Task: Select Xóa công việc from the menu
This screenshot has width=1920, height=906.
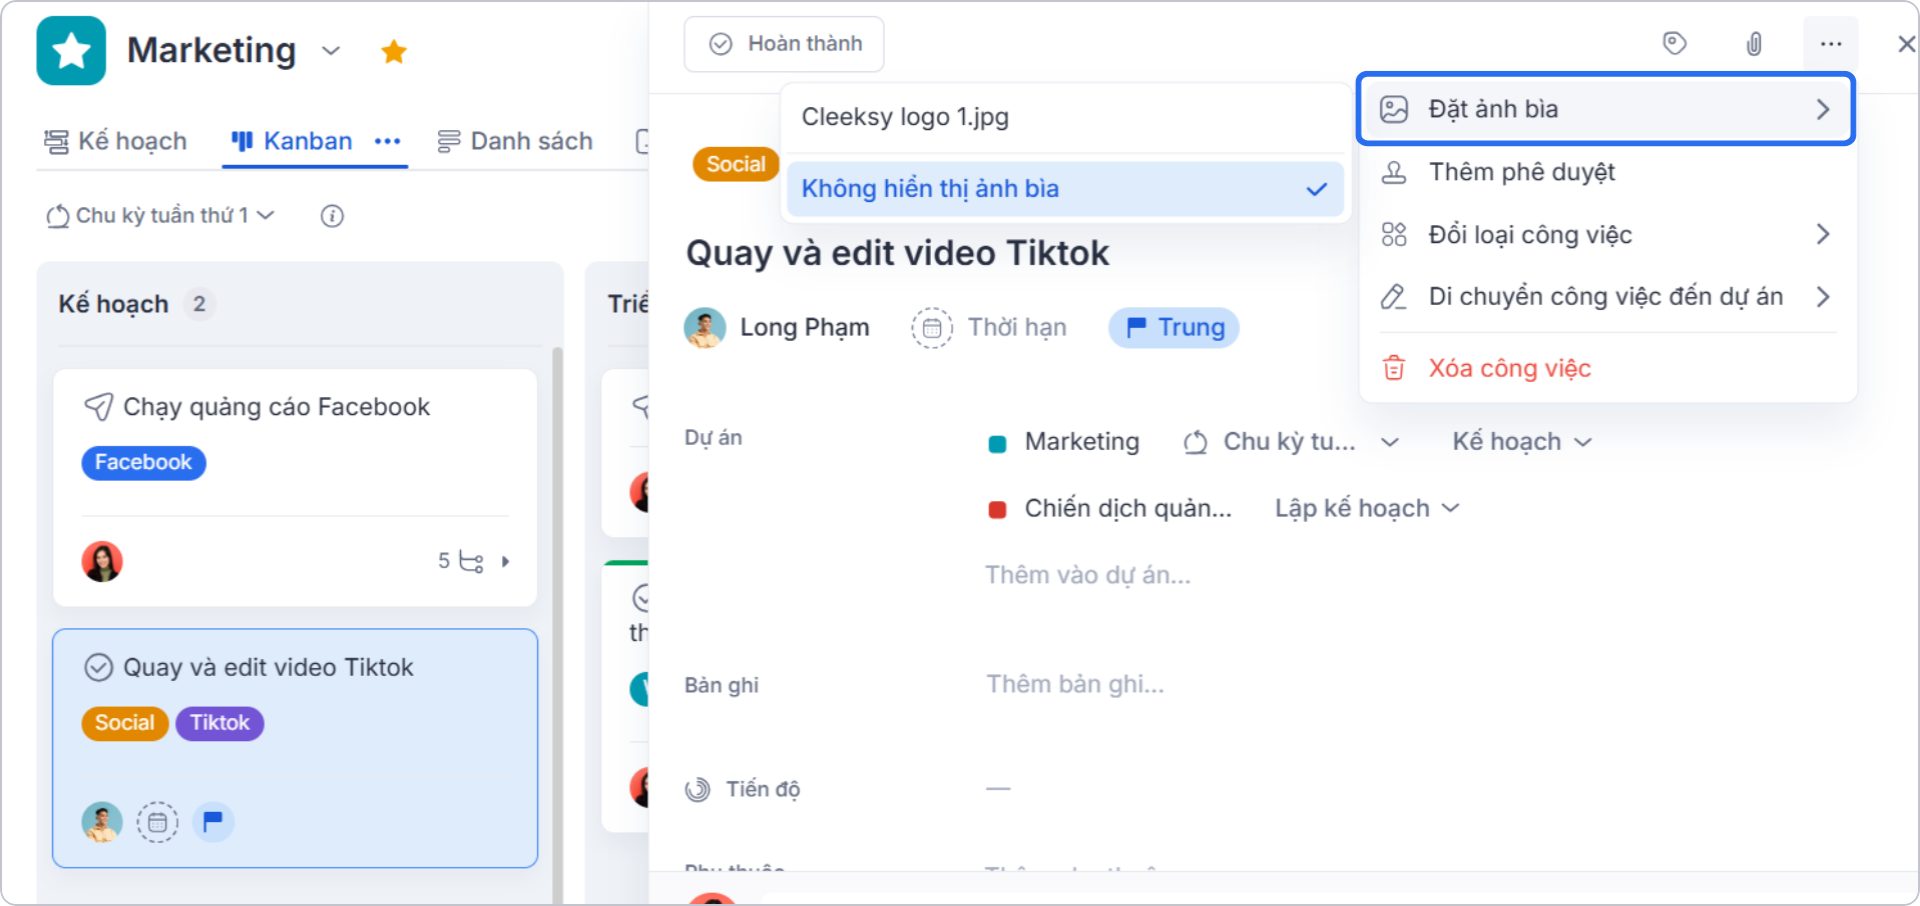Action: coord(1509,368)
